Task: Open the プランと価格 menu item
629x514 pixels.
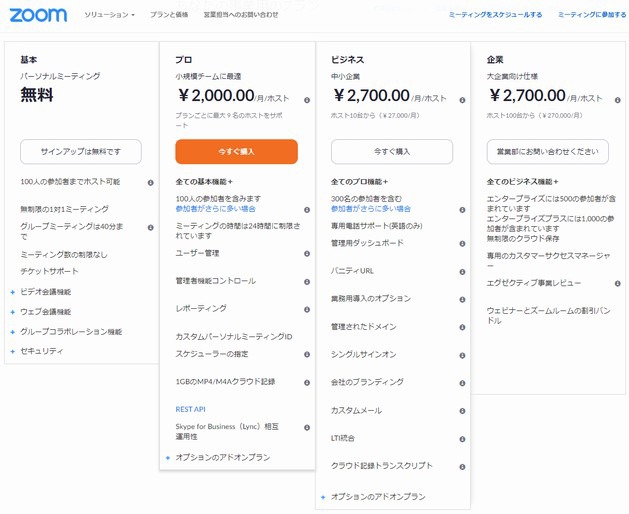Action: 169,15
